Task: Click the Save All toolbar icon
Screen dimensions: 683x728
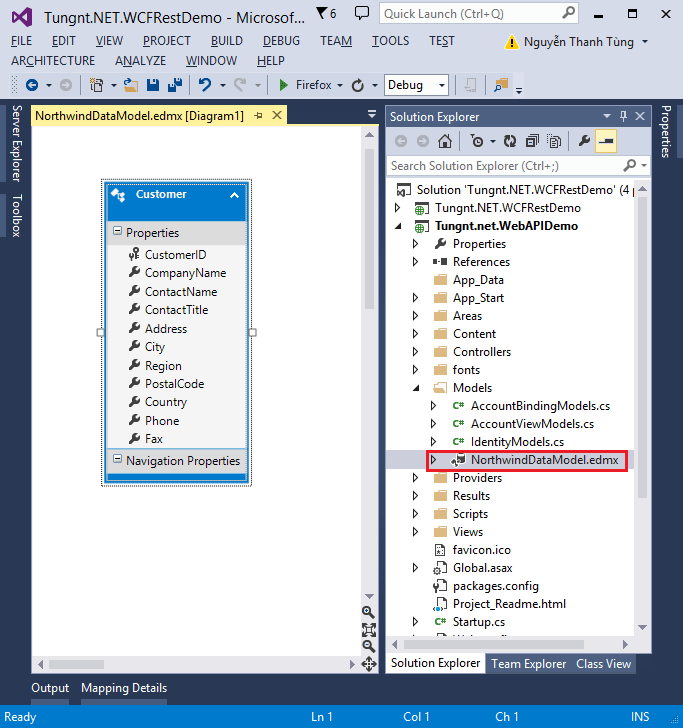Action: pyautogui.click(x=175, y=85)
